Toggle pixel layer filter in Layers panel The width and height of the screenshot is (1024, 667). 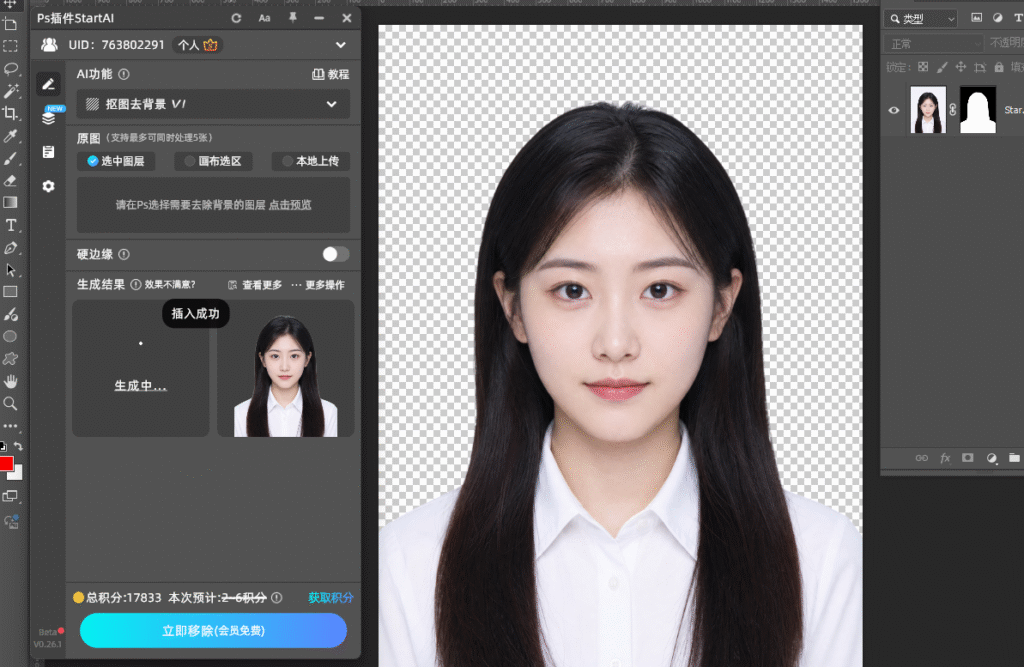pos(976,18)
